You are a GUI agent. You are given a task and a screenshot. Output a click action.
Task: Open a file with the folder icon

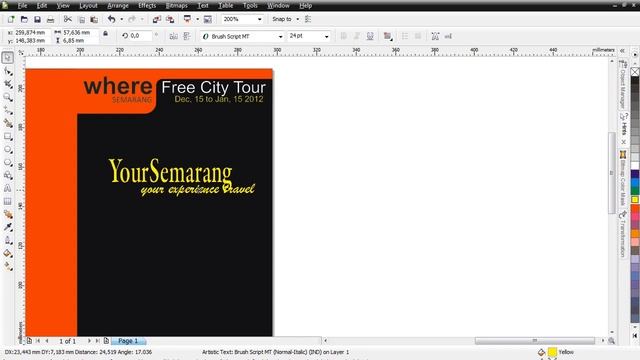[24, 19]
